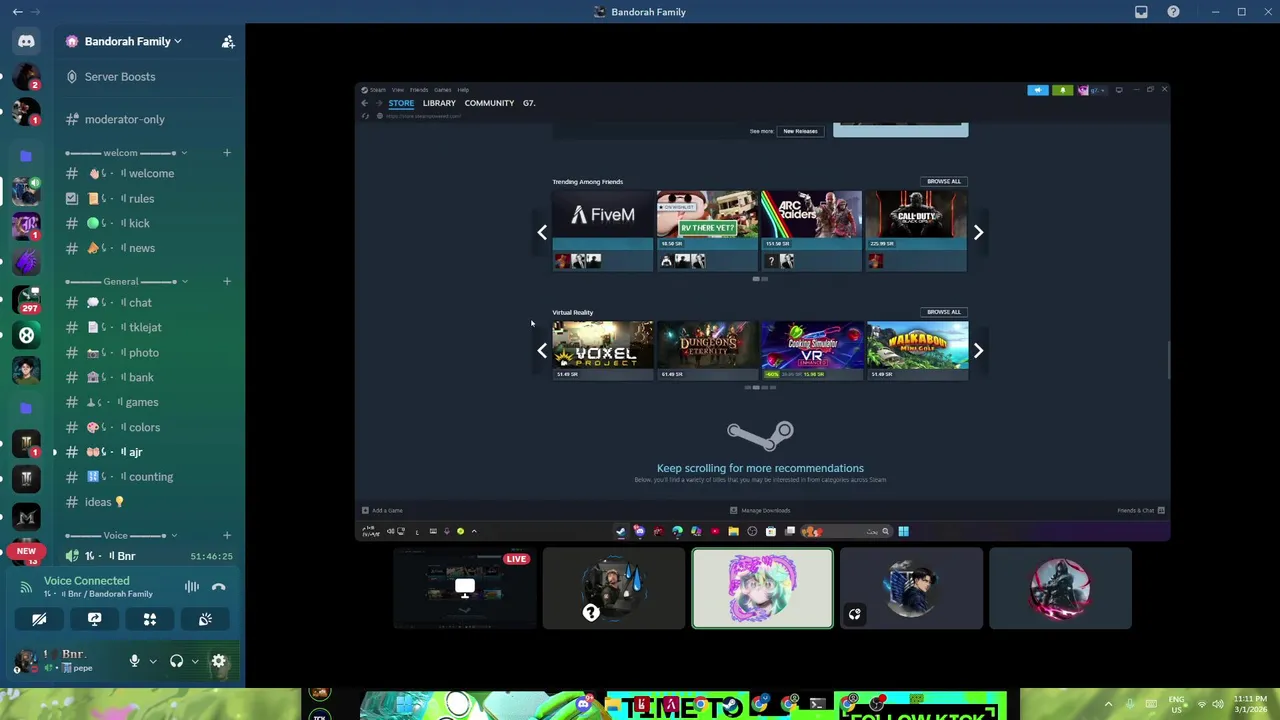Create channel in Voice category plus
This screenshot has width=1280, height=720.
click(x=227, y=536)
